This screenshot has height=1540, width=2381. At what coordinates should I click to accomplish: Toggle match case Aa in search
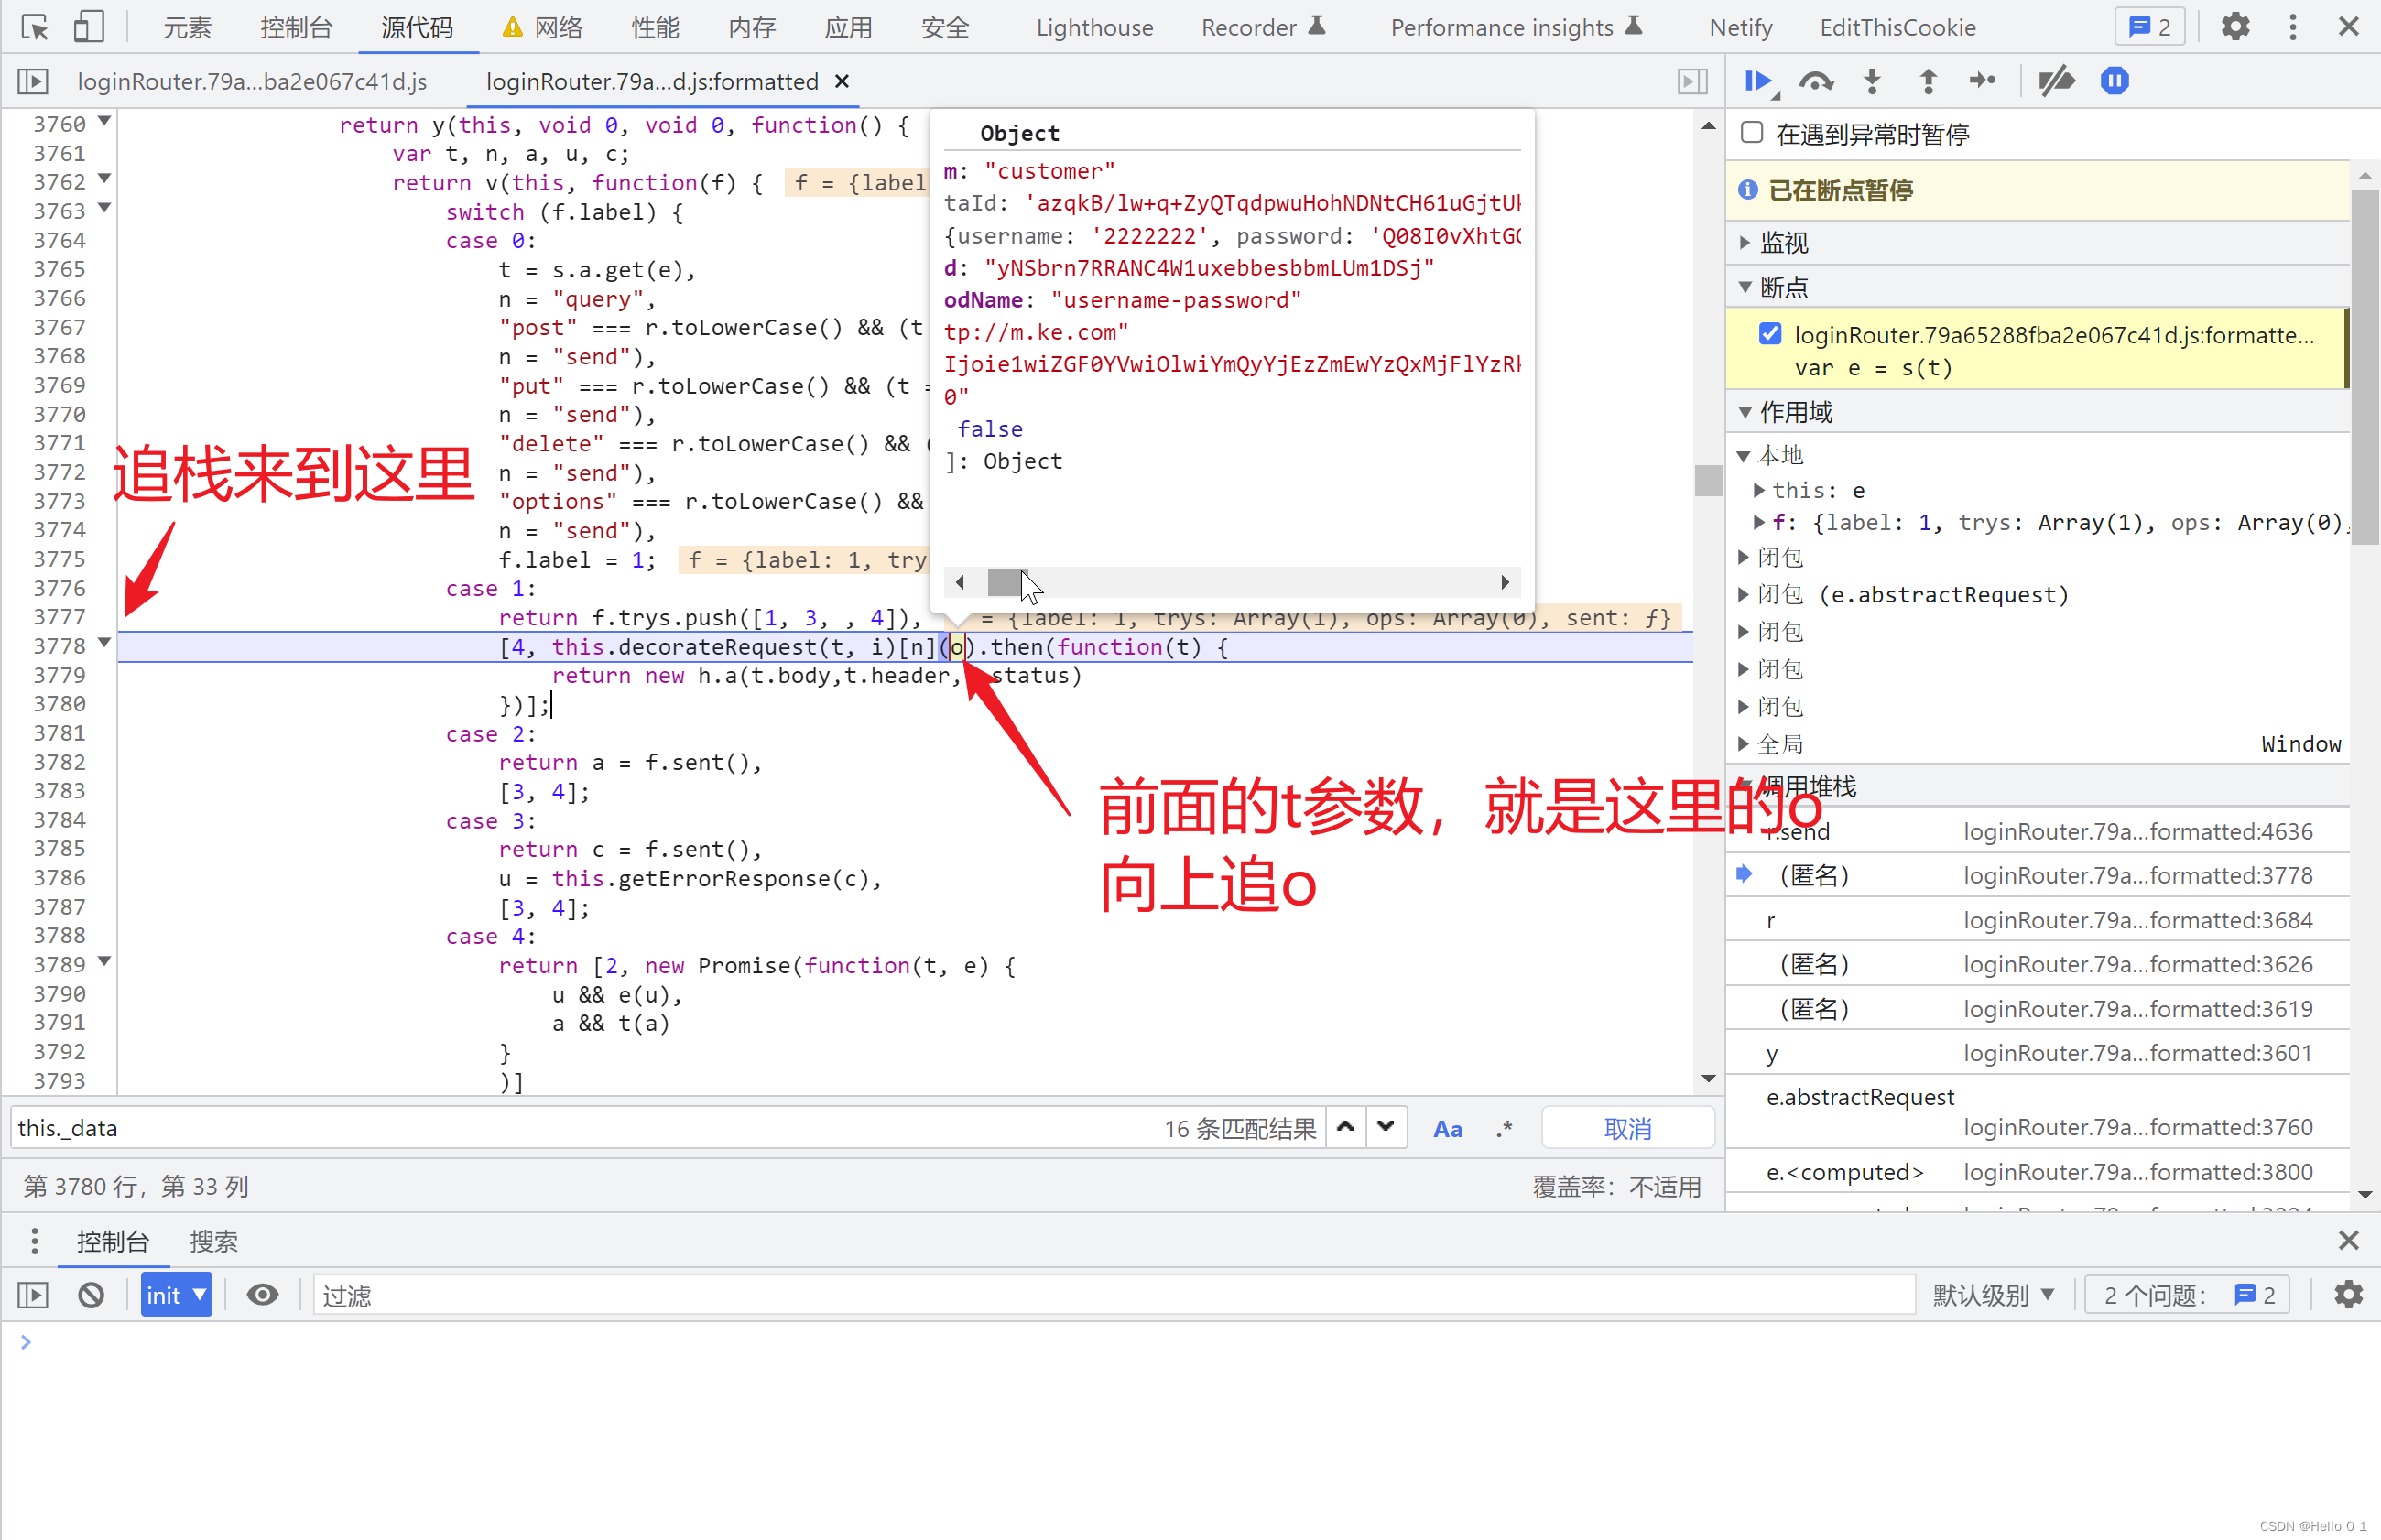click(1447, 1129)
